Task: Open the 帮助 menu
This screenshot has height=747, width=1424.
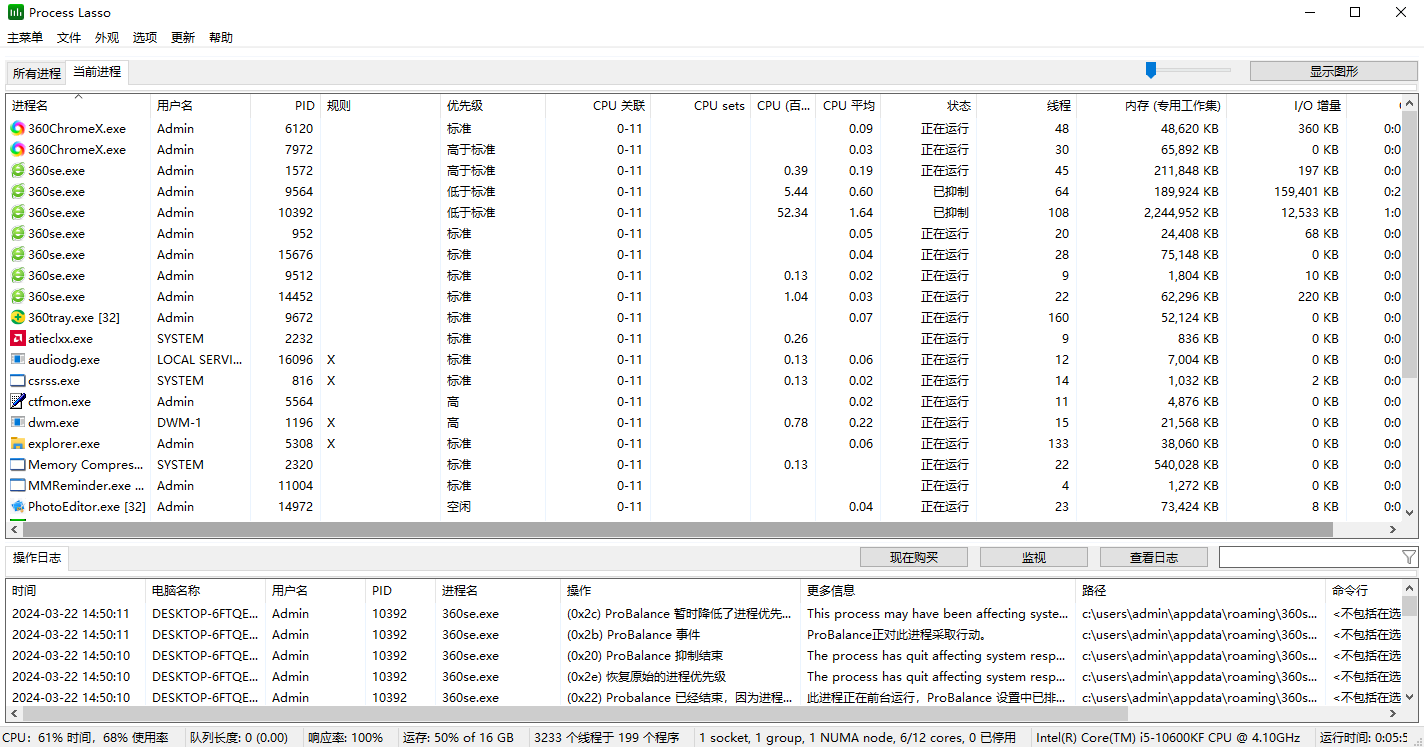Action: pos(221,38)
